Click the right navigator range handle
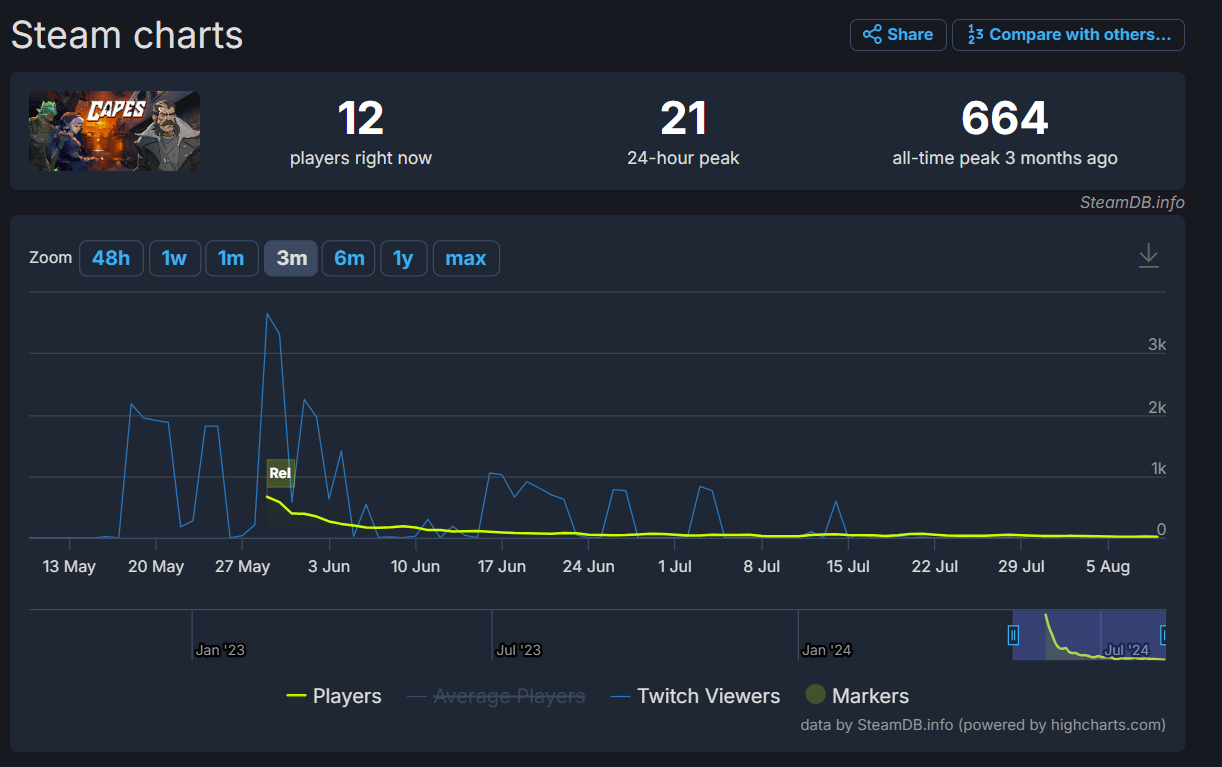Image resolution: width=1222 pixels, height=767 pixels. pos(1163,635)
